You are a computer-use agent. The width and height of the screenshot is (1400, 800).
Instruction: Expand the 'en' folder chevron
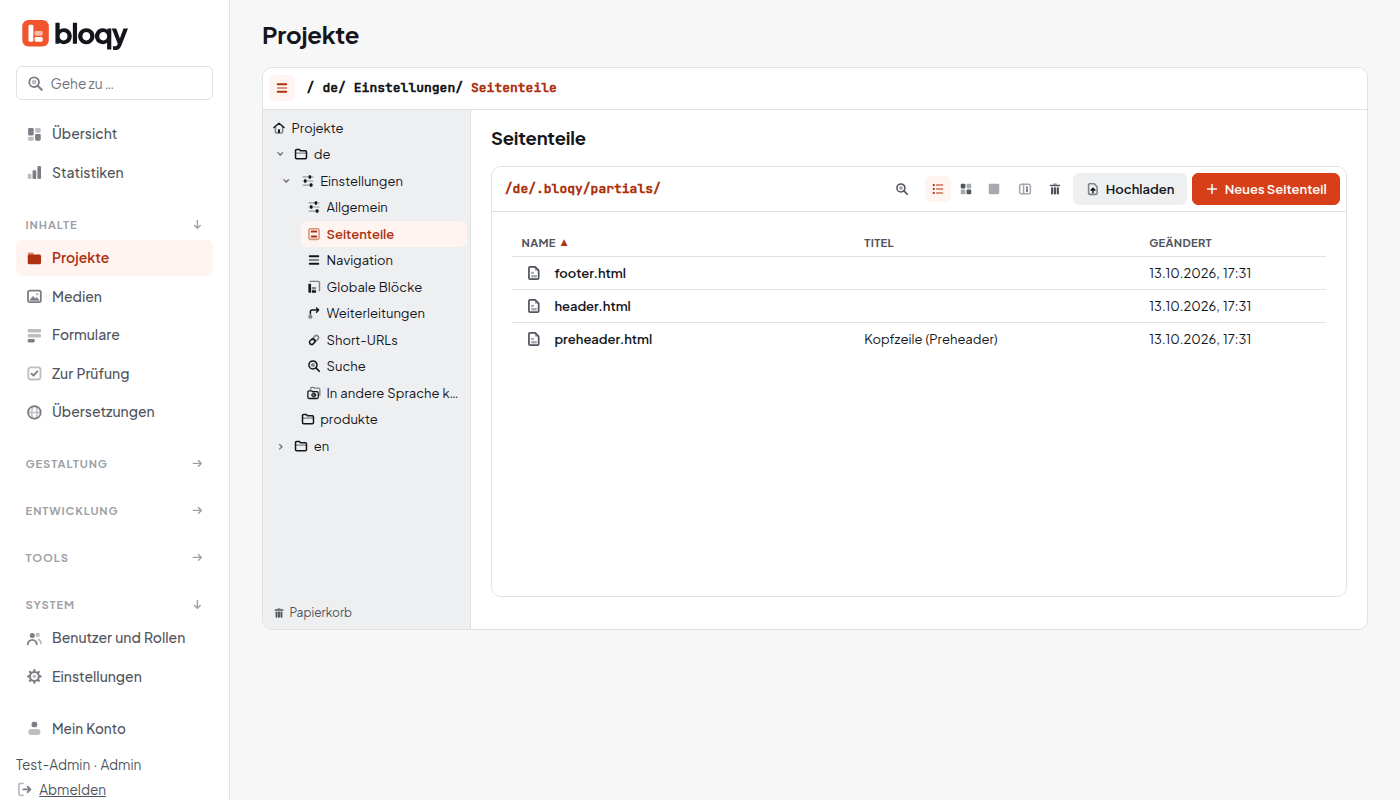(280, 446)
